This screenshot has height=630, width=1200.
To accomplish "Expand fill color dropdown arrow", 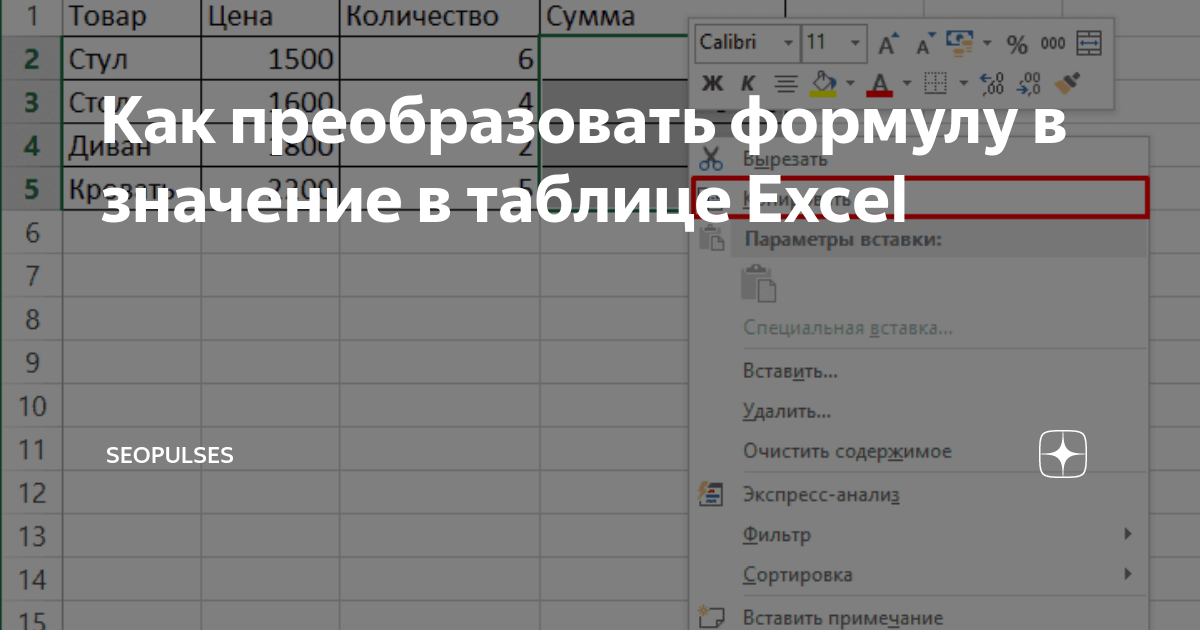I will [x=851, y=83].
